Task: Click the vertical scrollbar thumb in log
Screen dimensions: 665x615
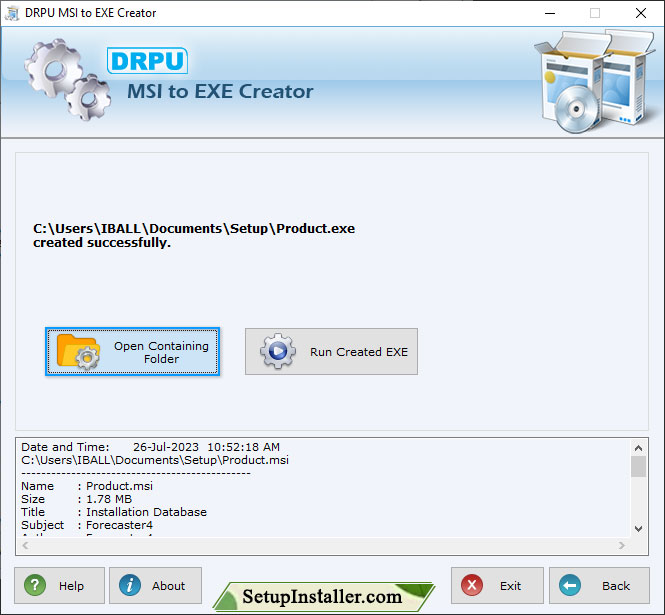Action: coord(638,466)
